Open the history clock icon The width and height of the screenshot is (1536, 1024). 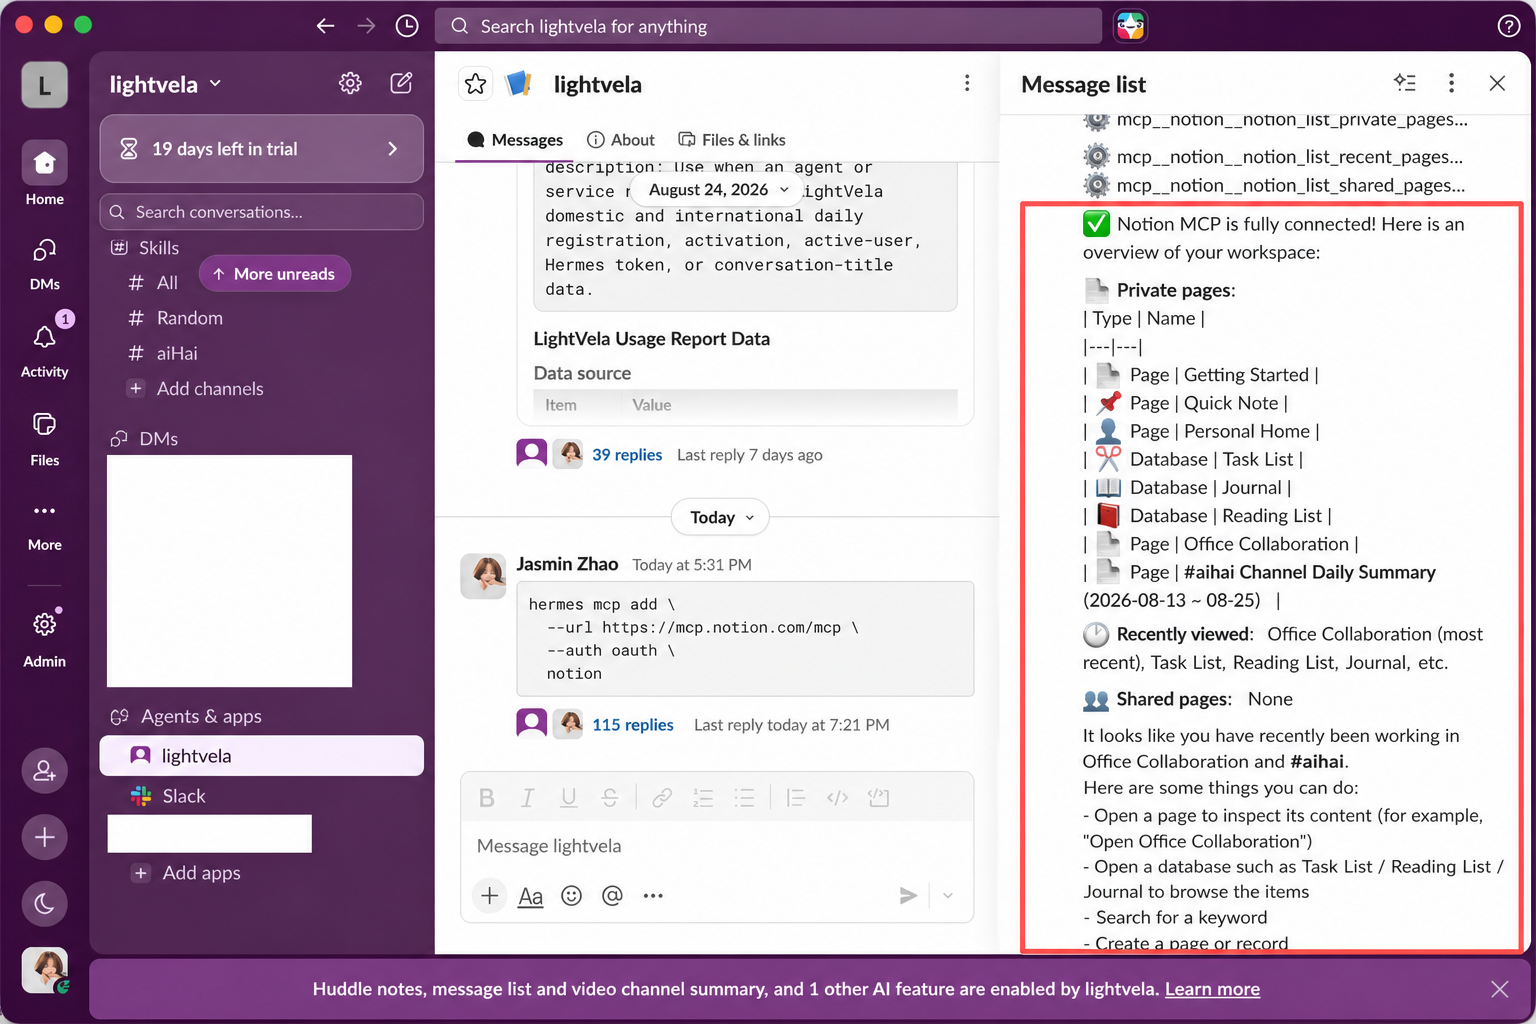[x=407, y=26]
